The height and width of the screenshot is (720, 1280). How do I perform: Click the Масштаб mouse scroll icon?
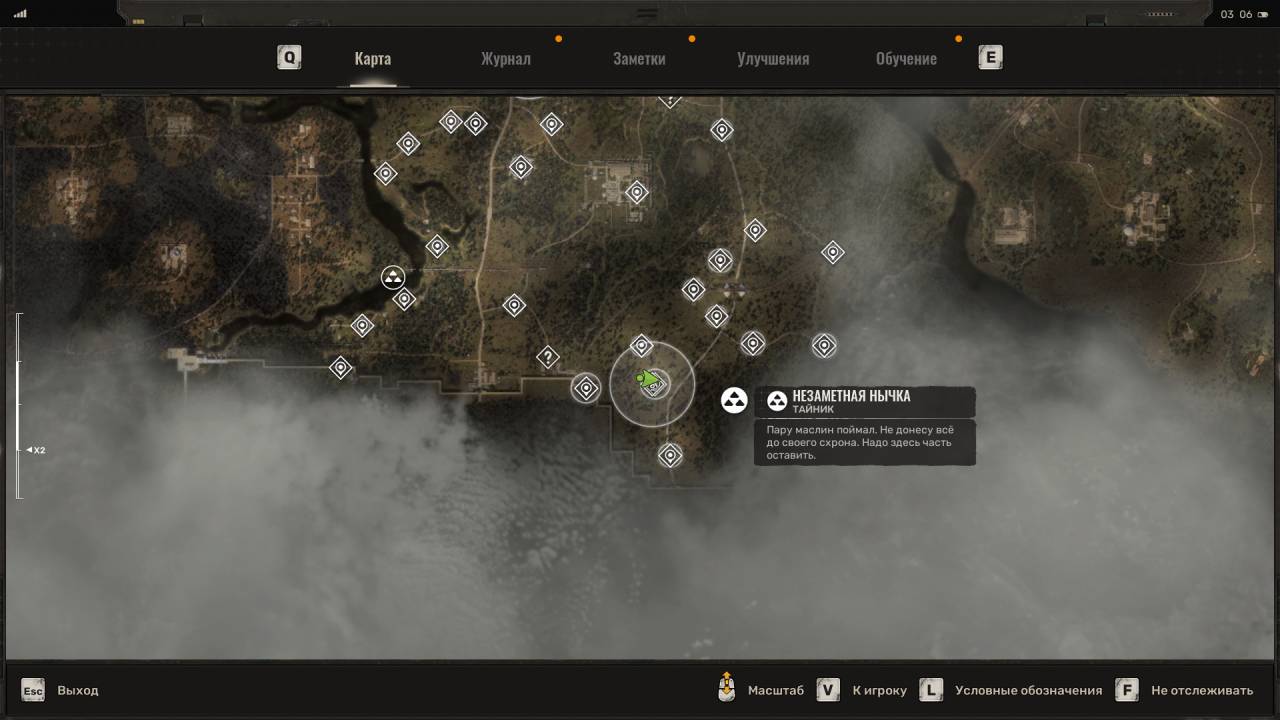[727, 689]
